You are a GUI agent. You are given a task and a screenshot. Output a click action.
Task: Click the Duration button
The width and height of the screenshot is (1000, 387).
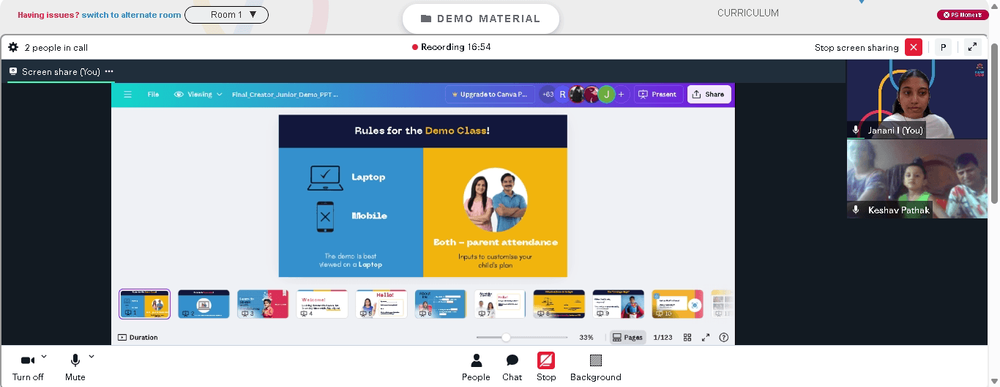click(138, 337)
